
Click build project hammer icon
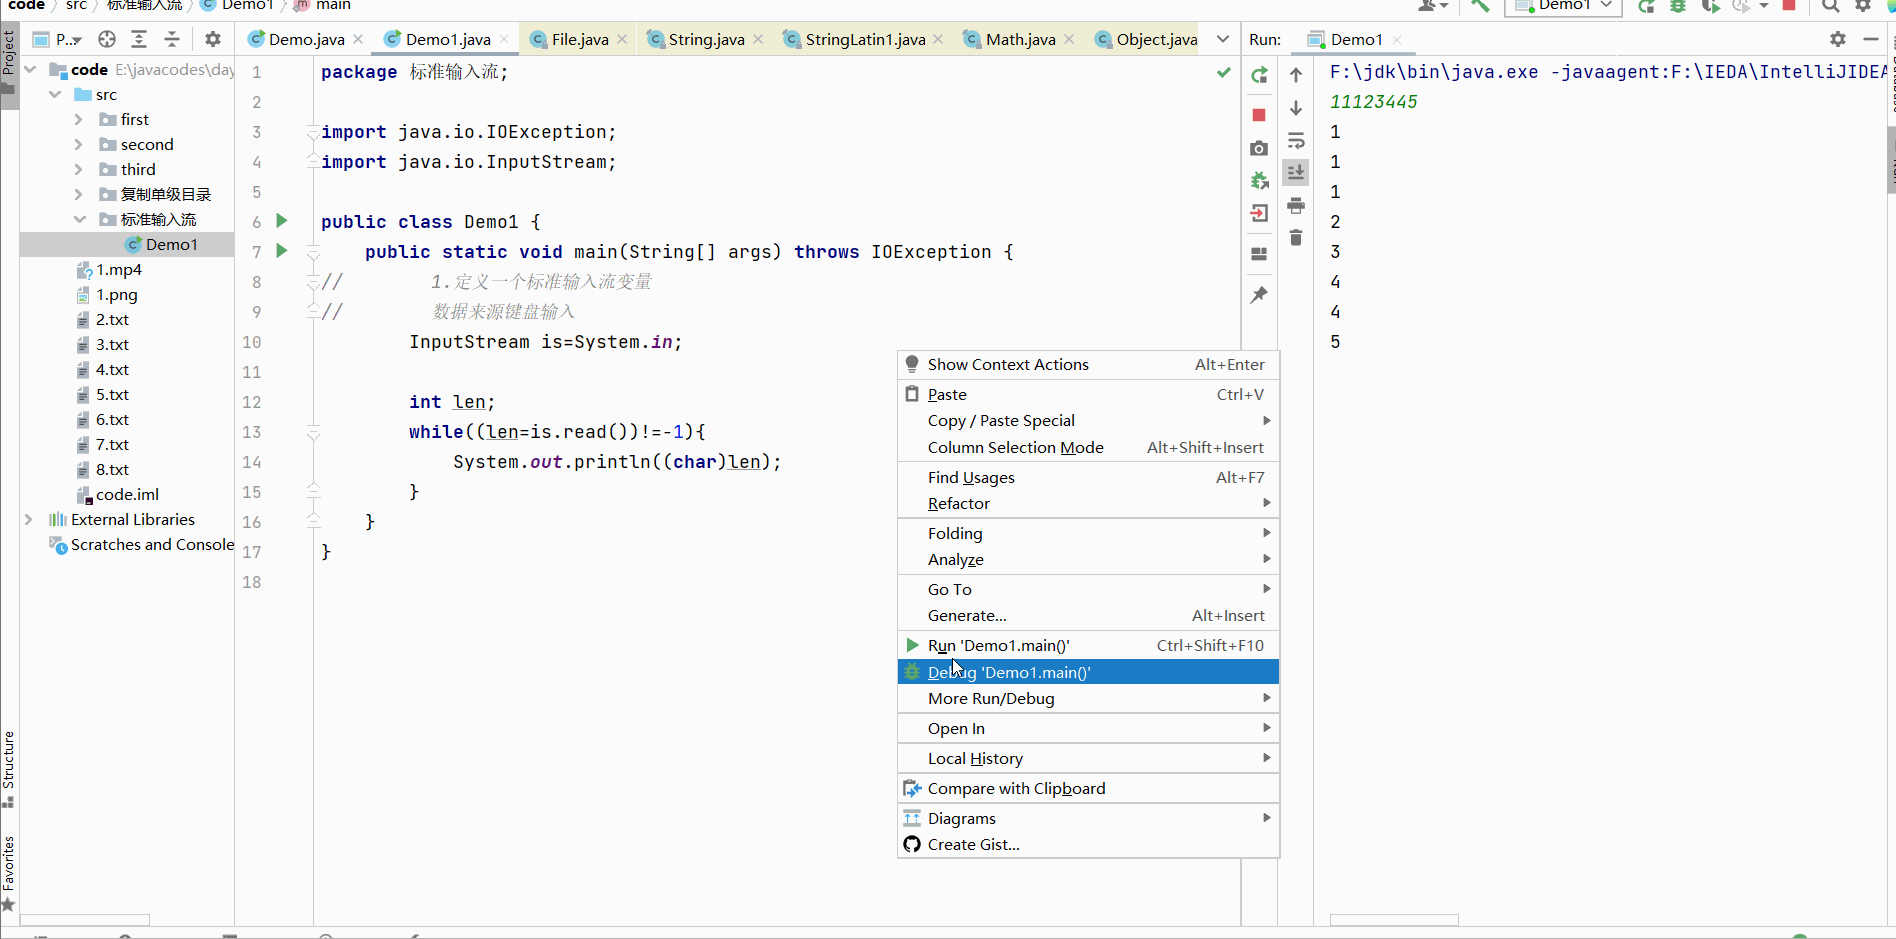(1480, 5)
